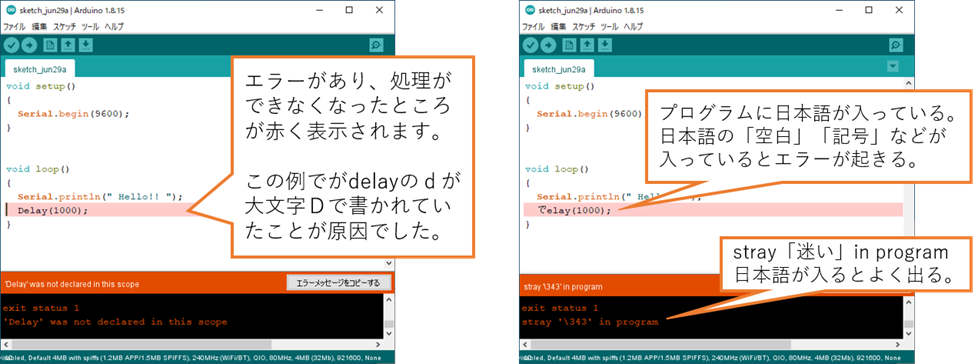Screen dimensions: 978x364
Task: Click right console horizontal scrollbar
Action: tap(711, 344)
